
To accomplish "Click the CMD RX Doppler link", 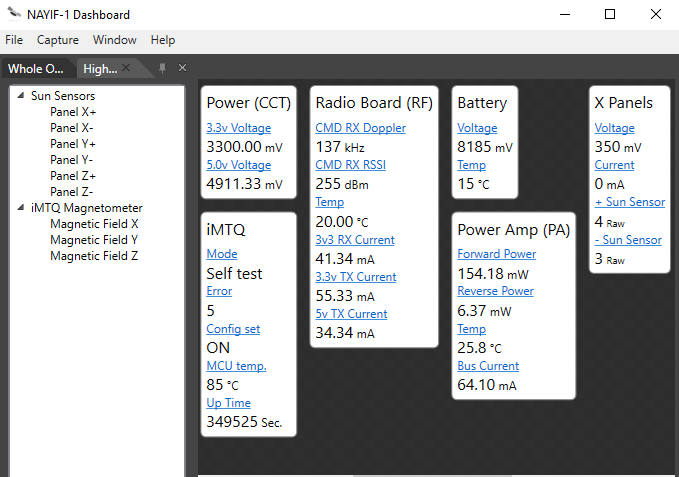I will pos(360,128).
